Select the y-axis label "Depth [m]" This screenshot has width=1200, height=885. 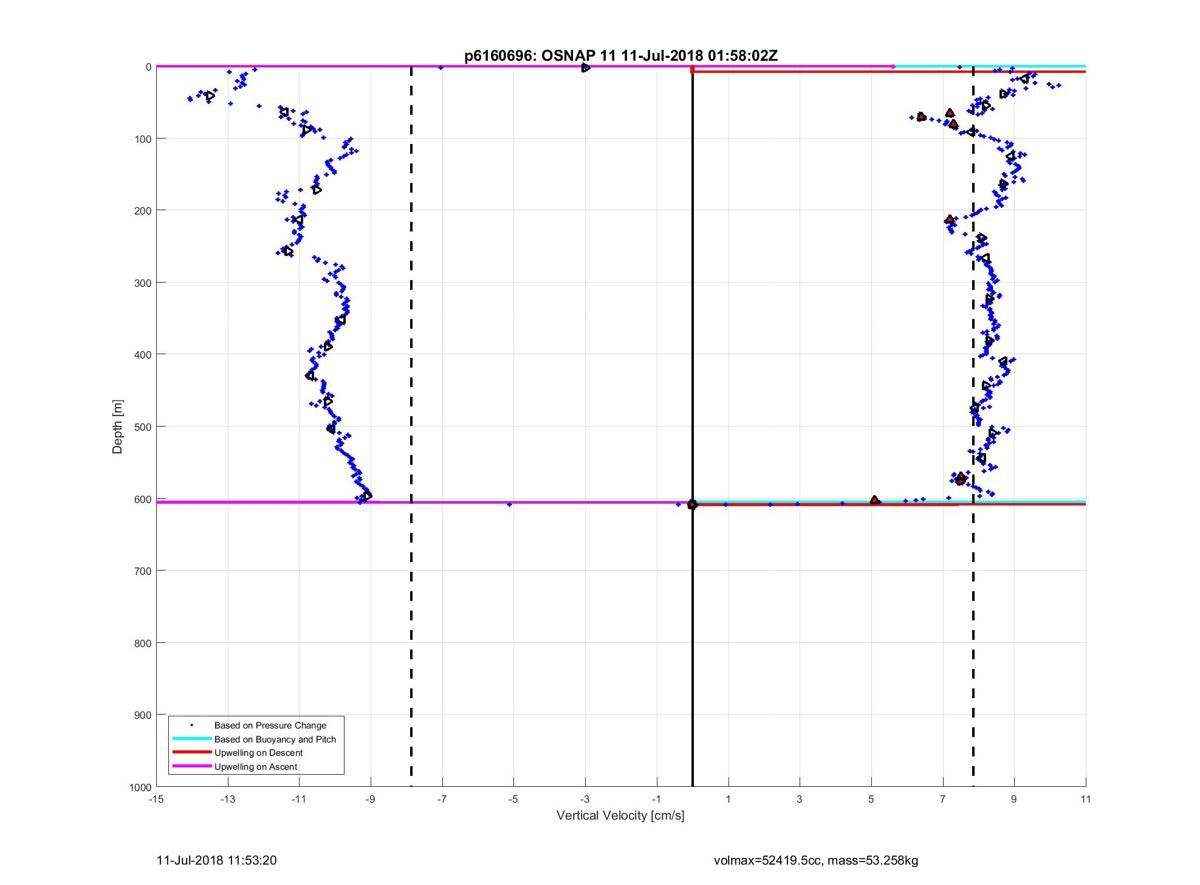click(x=118, y=426)
